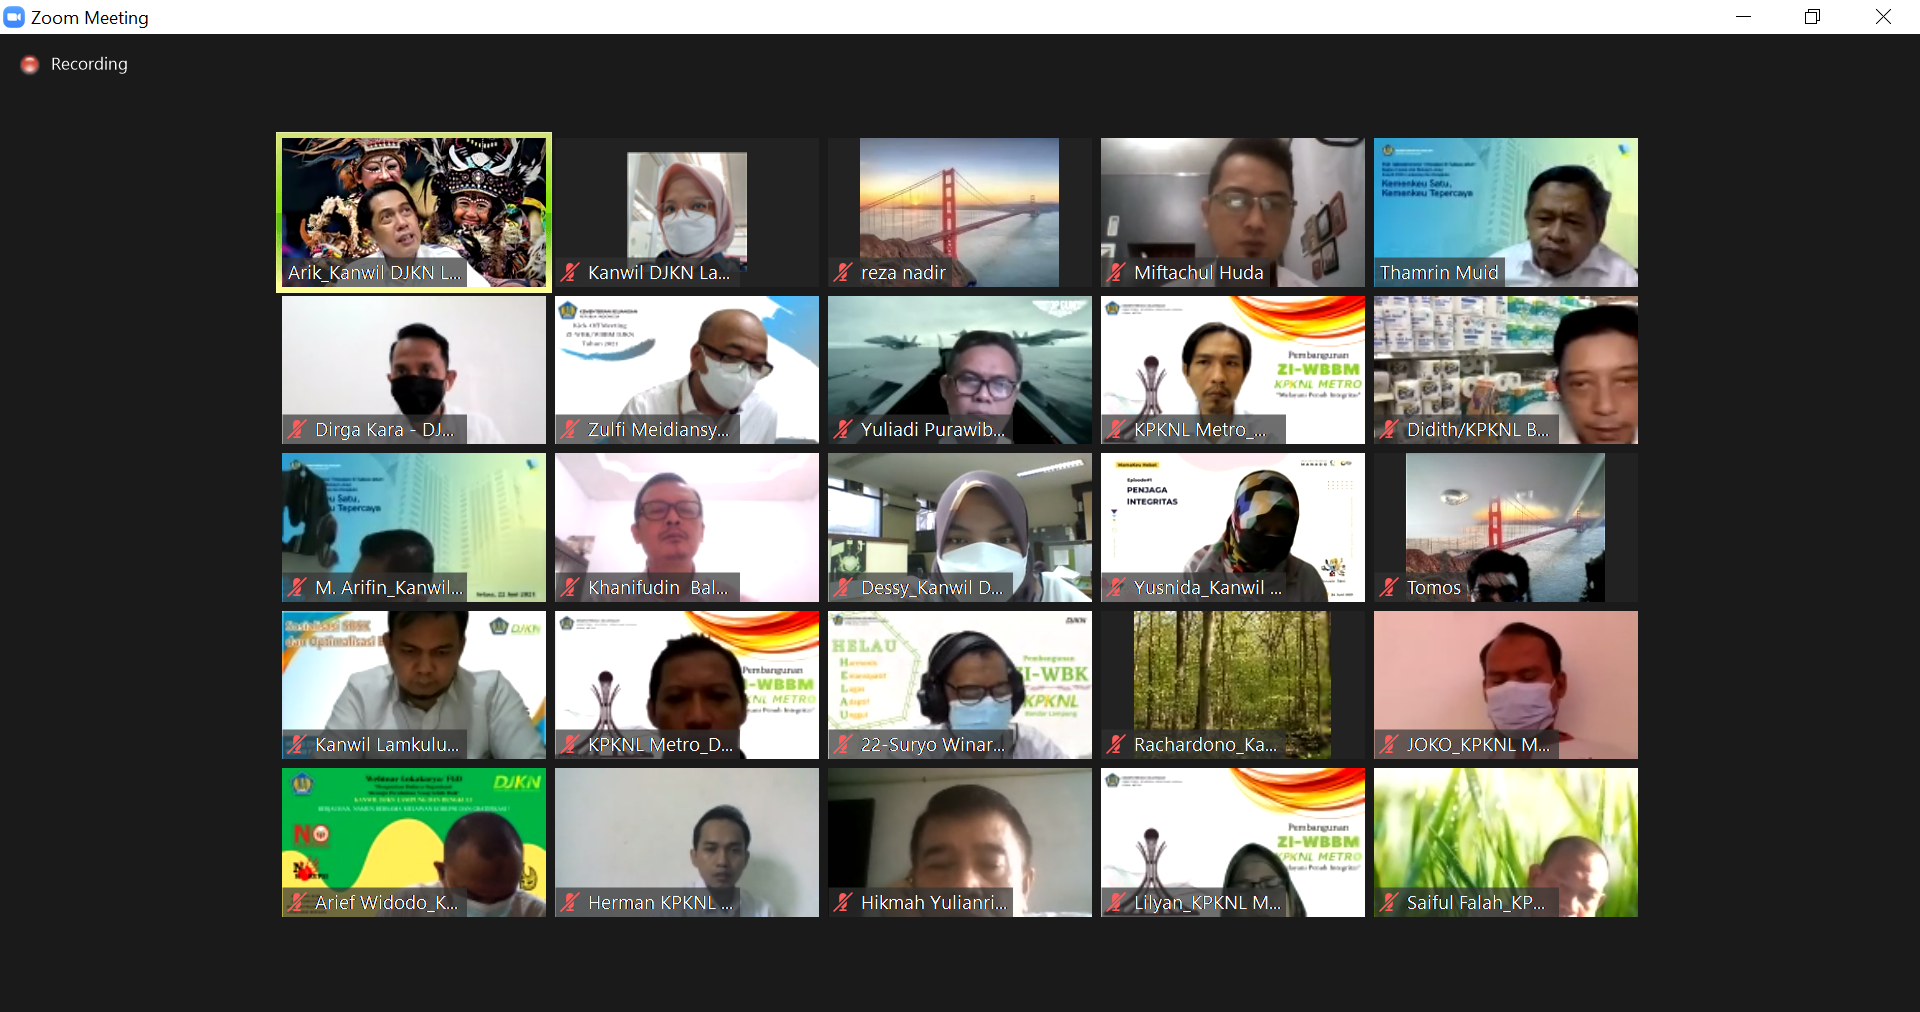The image size is (1920, 1012).
Task: Select Thamrin Muid's video tile
Action: [x=1505, y=200]
